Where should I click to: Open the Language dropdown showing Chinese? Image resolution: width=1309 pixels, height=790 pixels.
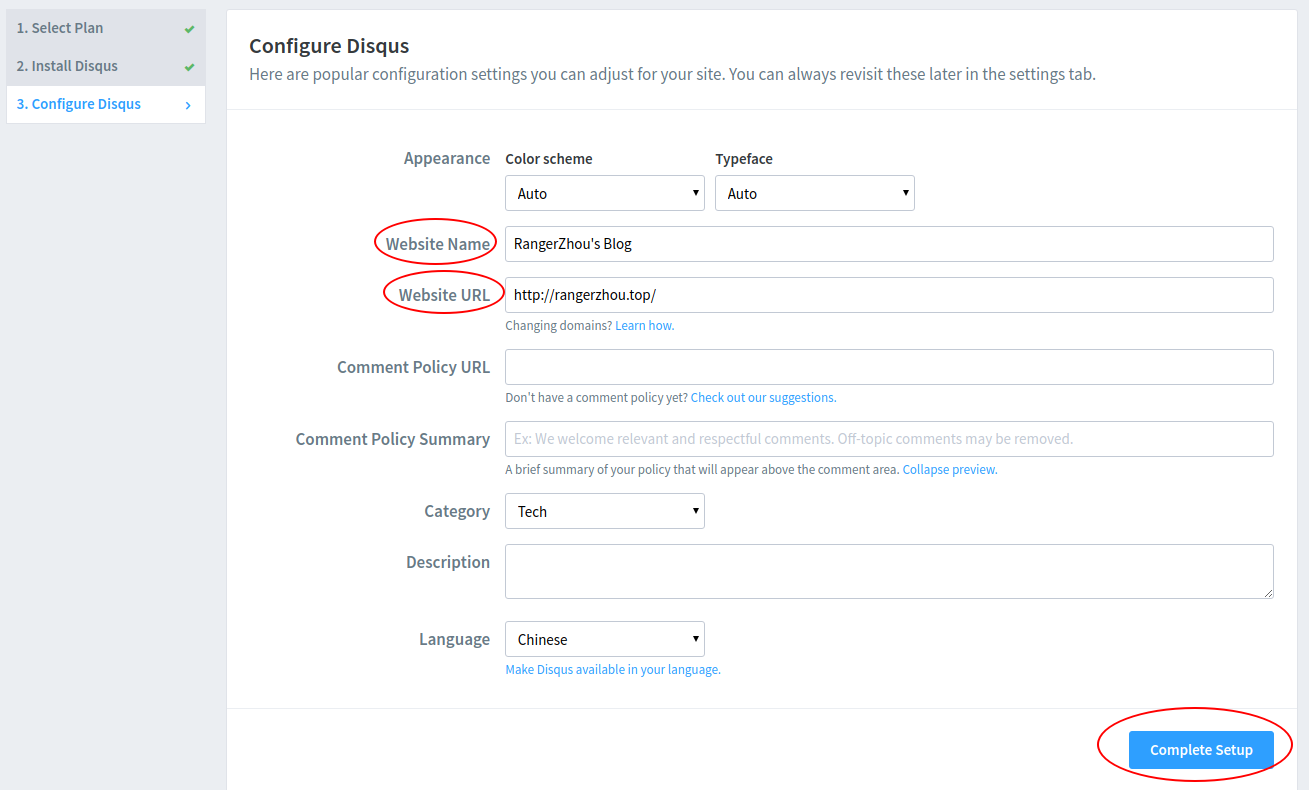[605, 639]
